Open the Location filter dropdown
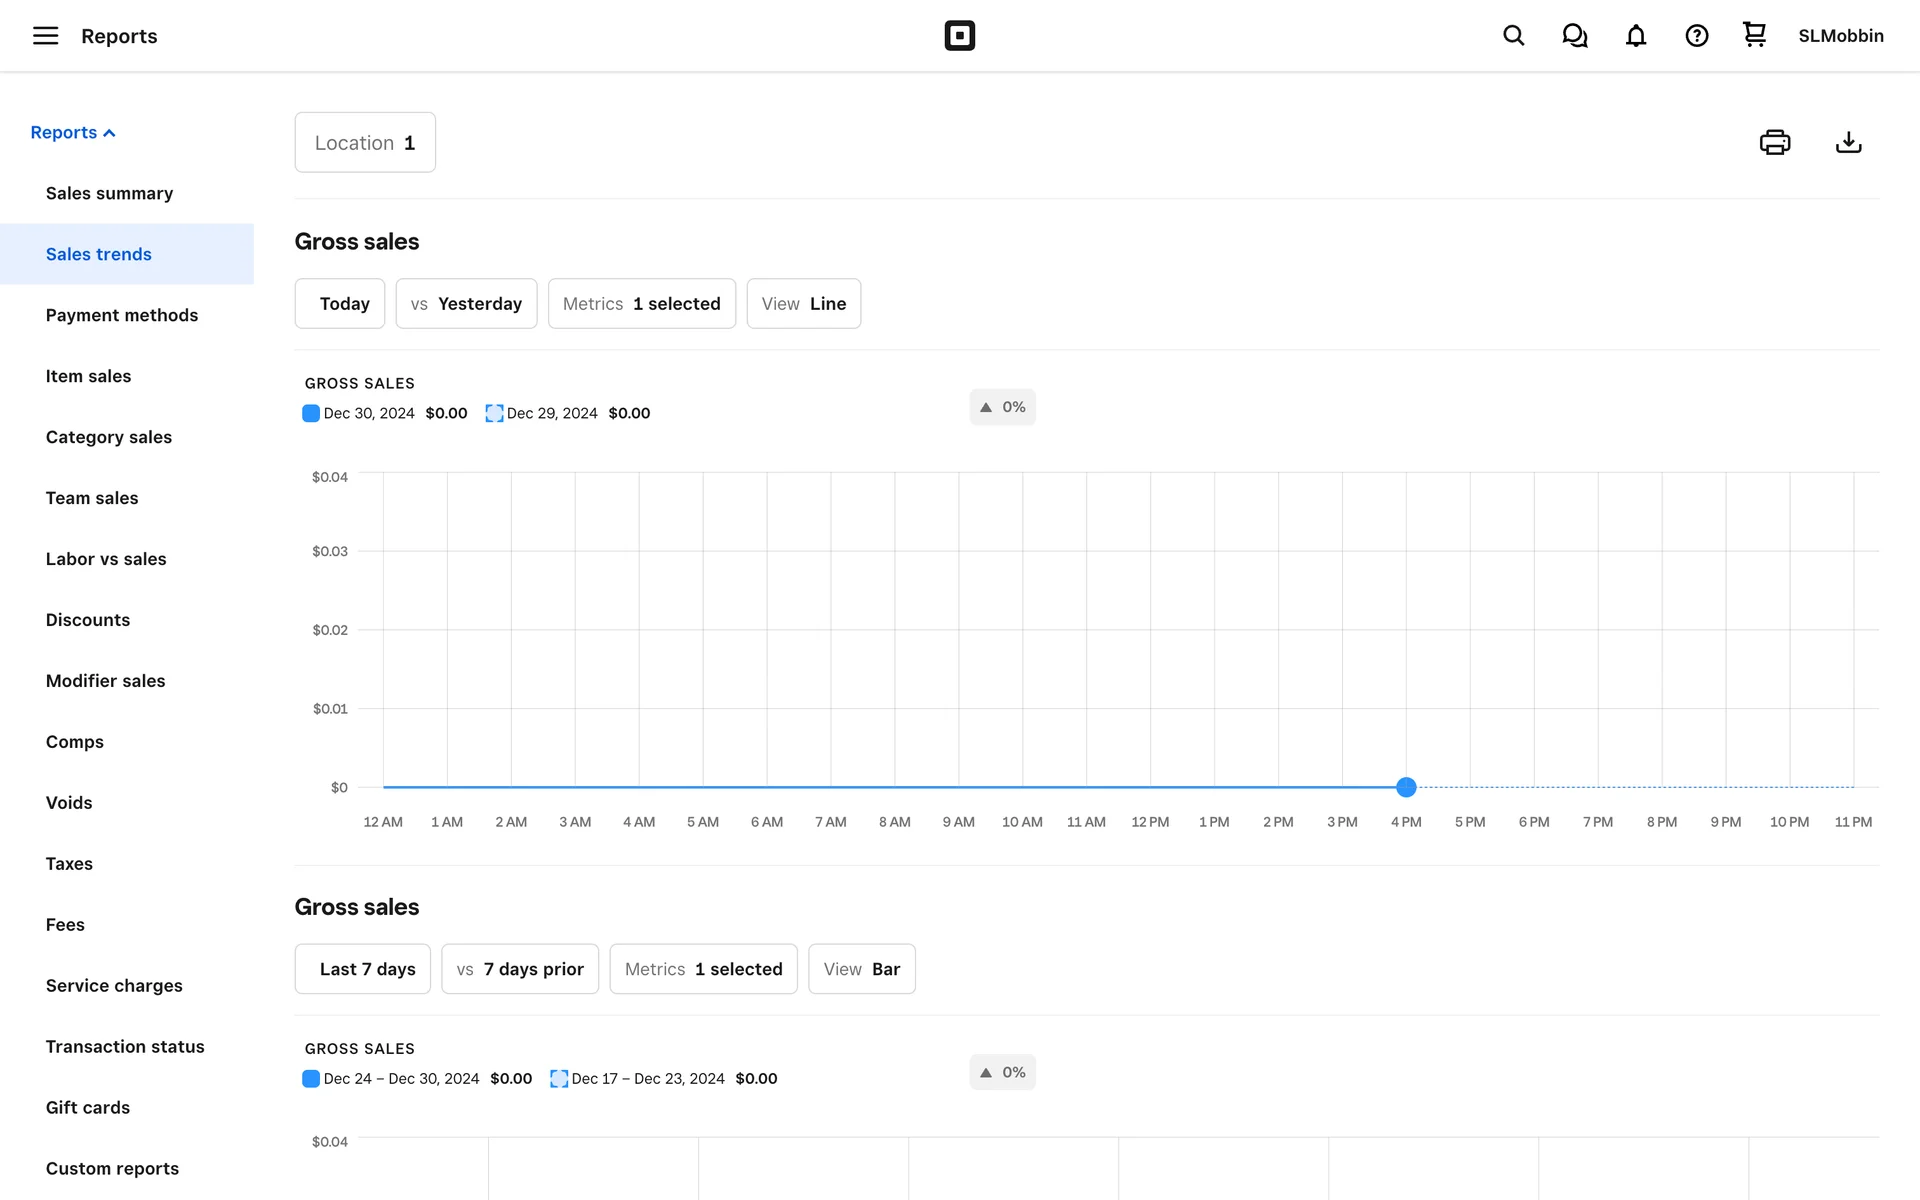The image size is (1920, 1200). (365, 142)
